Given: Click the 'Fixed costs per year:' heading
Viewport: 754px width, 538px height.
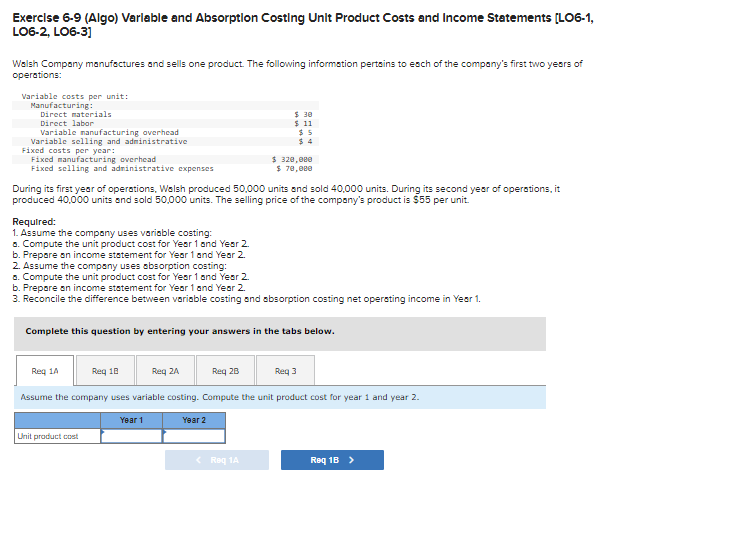Looking at the screenshot, I should pyautogui.click(x=68, y=150).
